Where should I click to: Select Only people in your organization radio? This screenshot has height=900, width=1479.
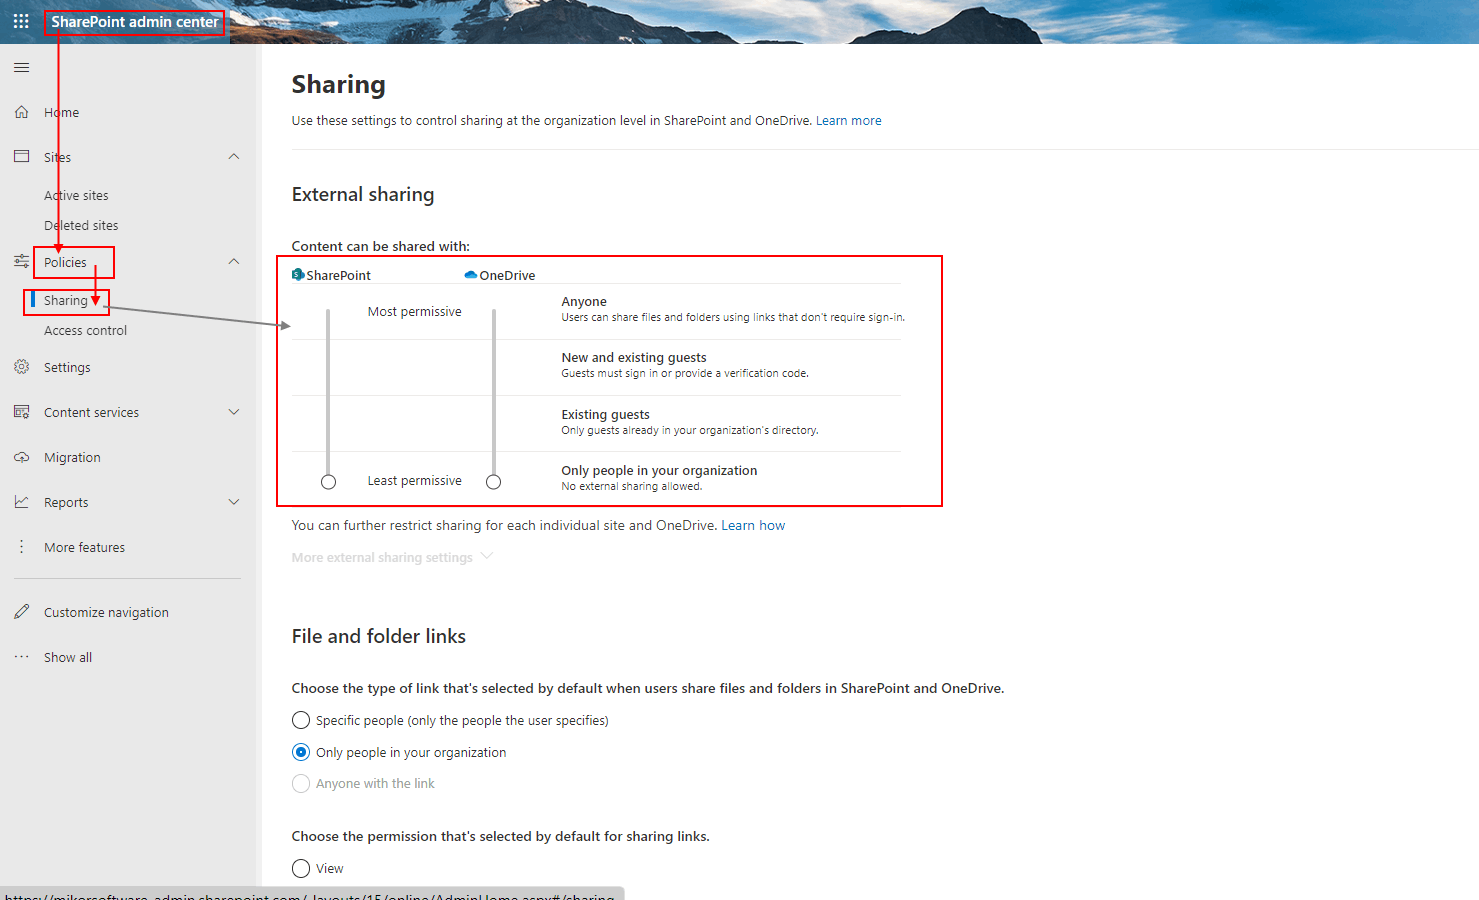pos(301,752)
